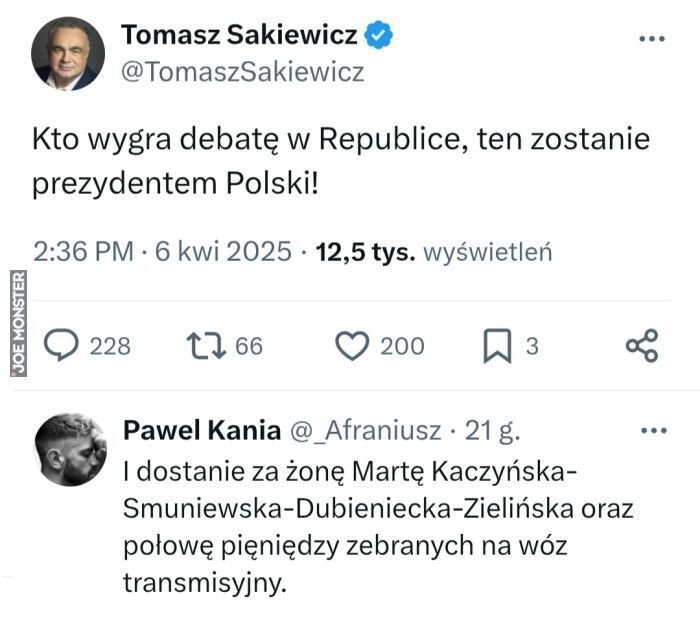Open more options on Pawel Kania's reply
The width and height of the screenshot is (700, 638).
click(652, 431)
